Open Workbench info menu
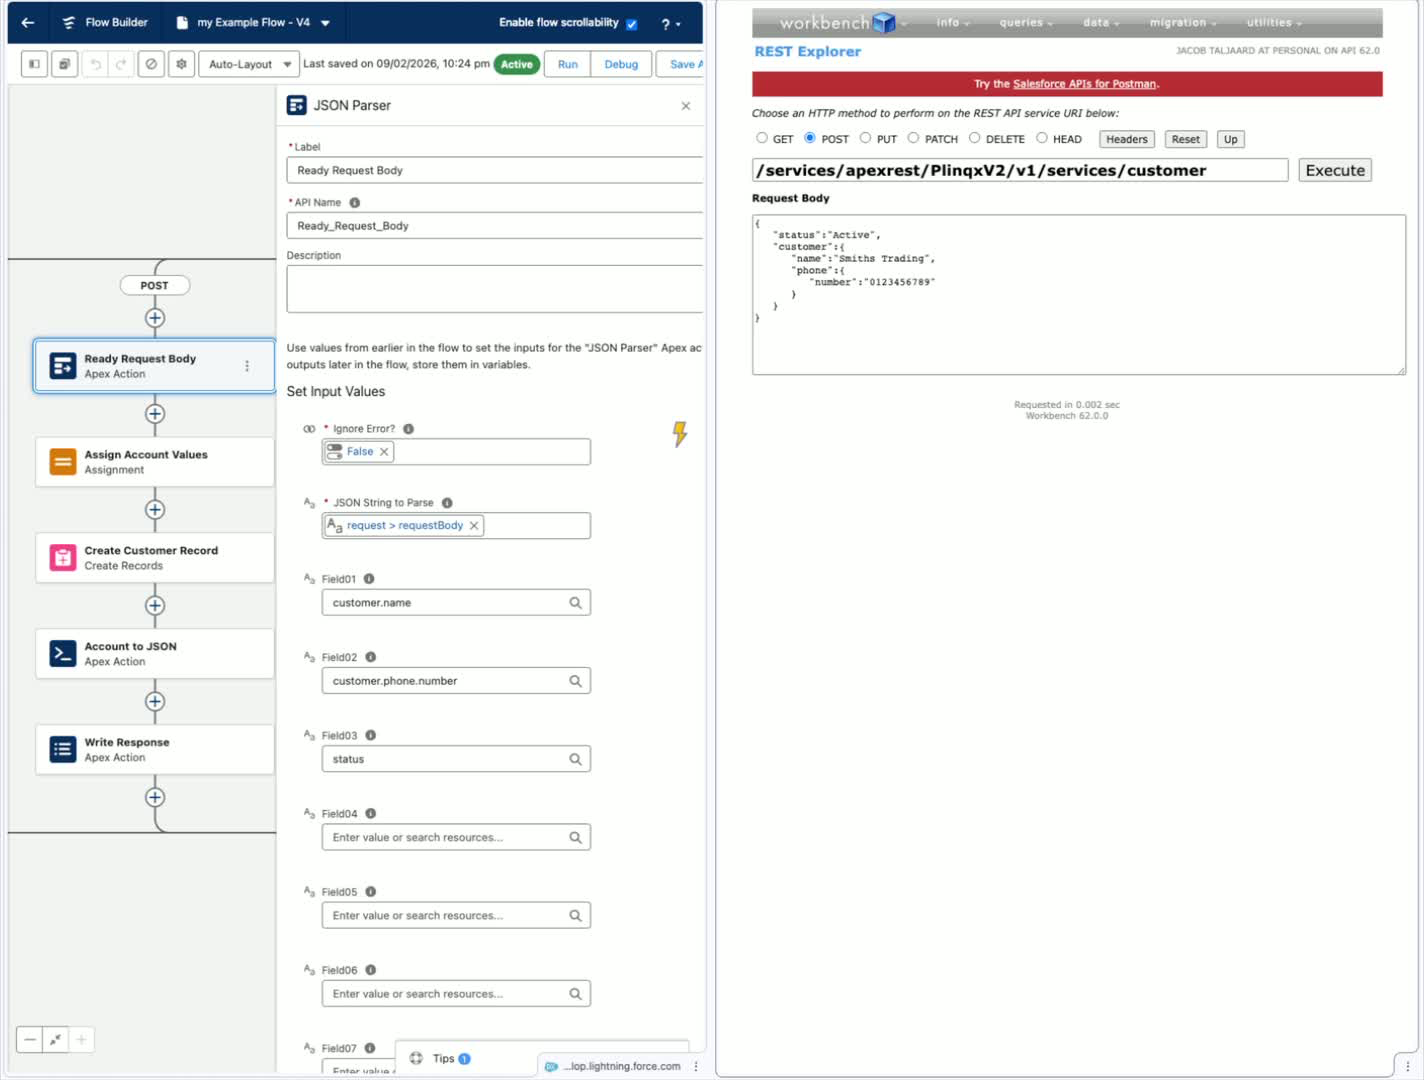Image resolution: width=1424 pixels, height=1080 pixels. point(952,22)
